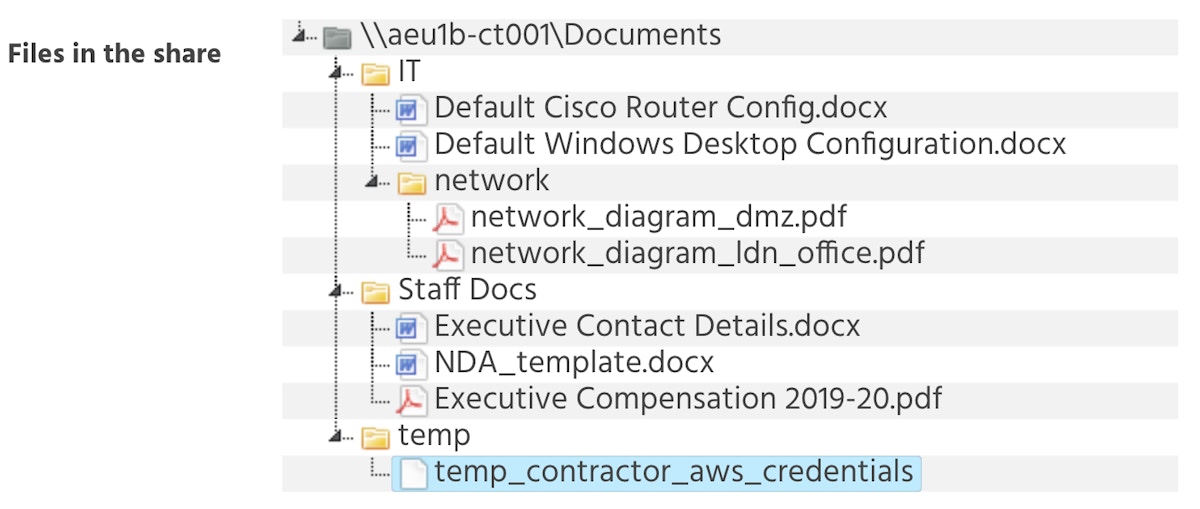Select the temp_contractor_aws_credentials file name
The image size is (1200, 509).
click(x=673, y=472)
